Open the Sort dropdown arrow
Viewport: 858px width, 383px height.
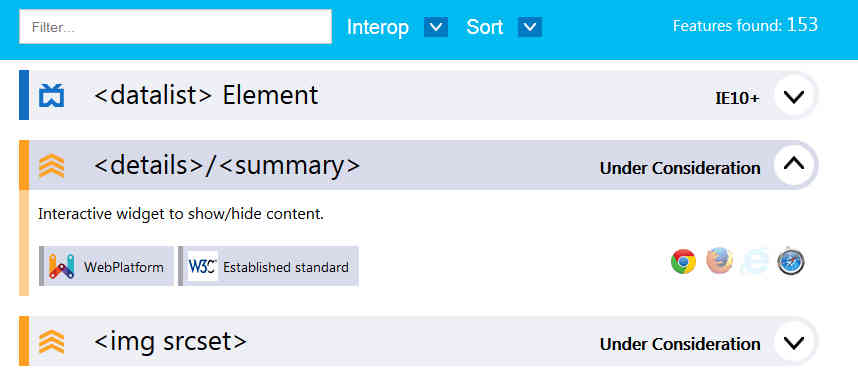tap(530, 27)
